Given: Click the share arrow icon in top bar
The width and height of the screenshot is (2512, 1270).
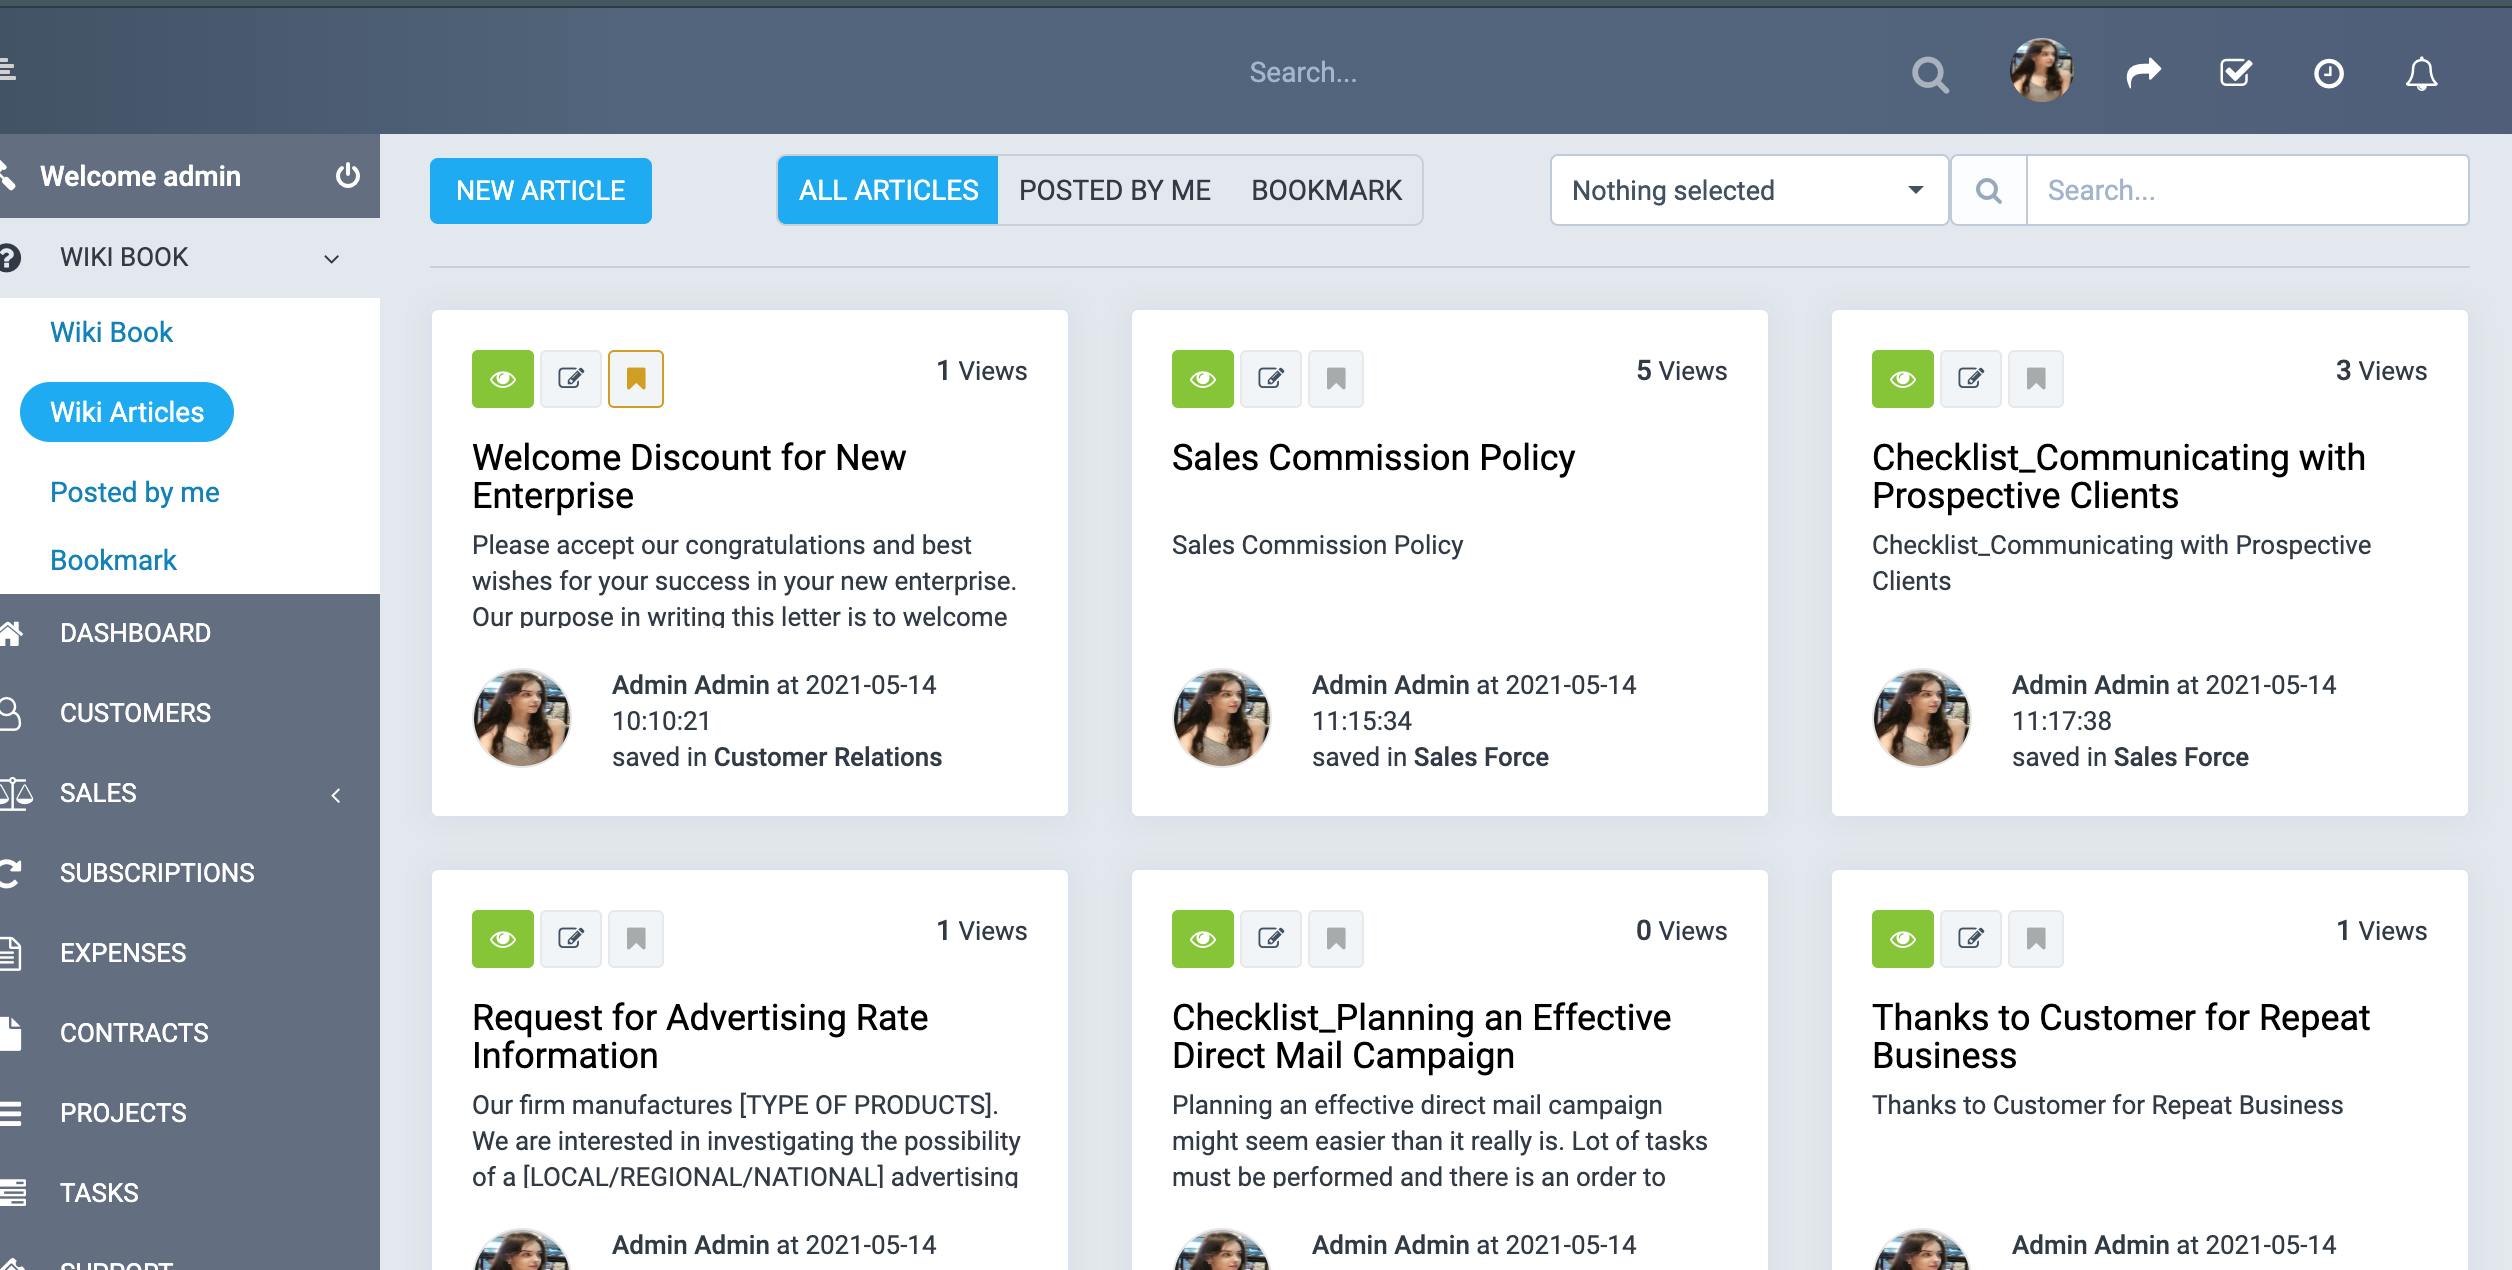Looking at the screenshot, I should tap(2143, 73).
